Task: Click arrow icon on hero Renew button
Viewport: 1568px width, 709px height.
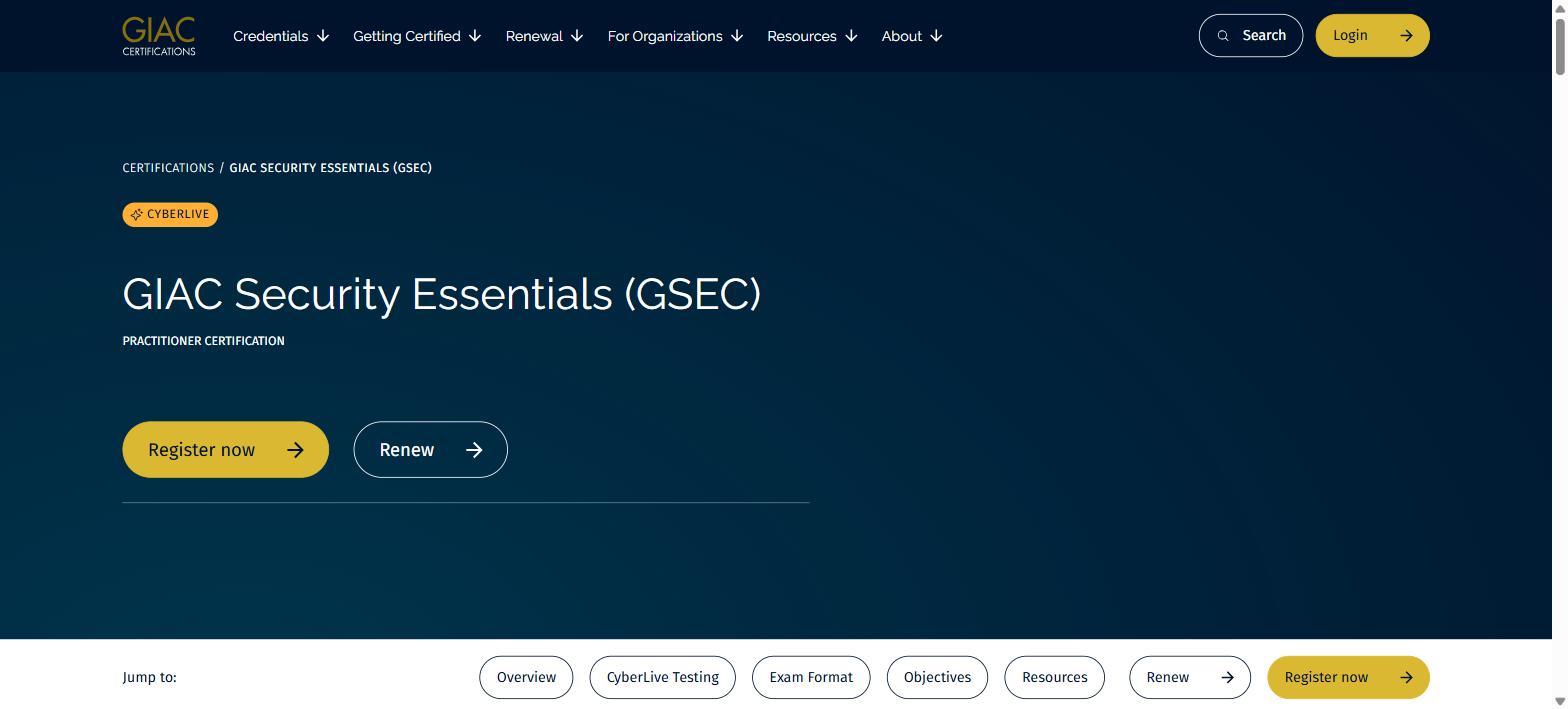Action: tap(474, 450)
